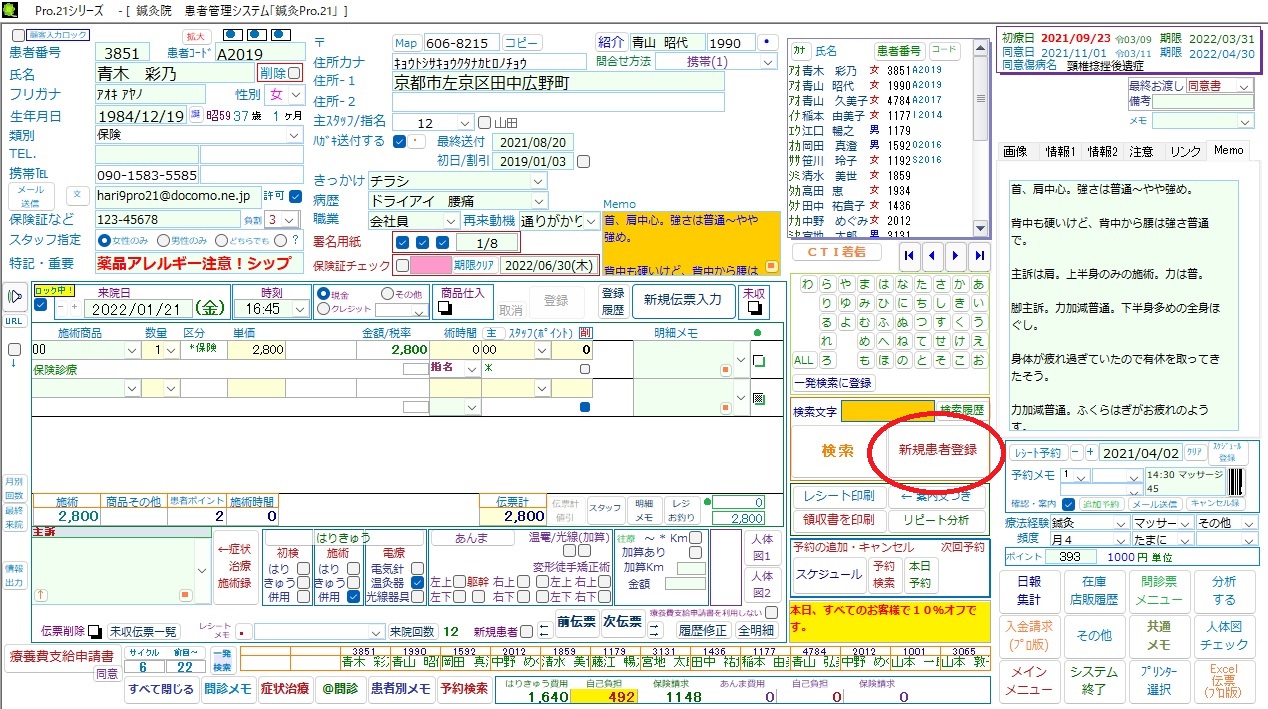The height and width of the screenshot is (709, 1268).
Task: Toggle the 温灸器 checkbox
Action: [x=415, y=581]
